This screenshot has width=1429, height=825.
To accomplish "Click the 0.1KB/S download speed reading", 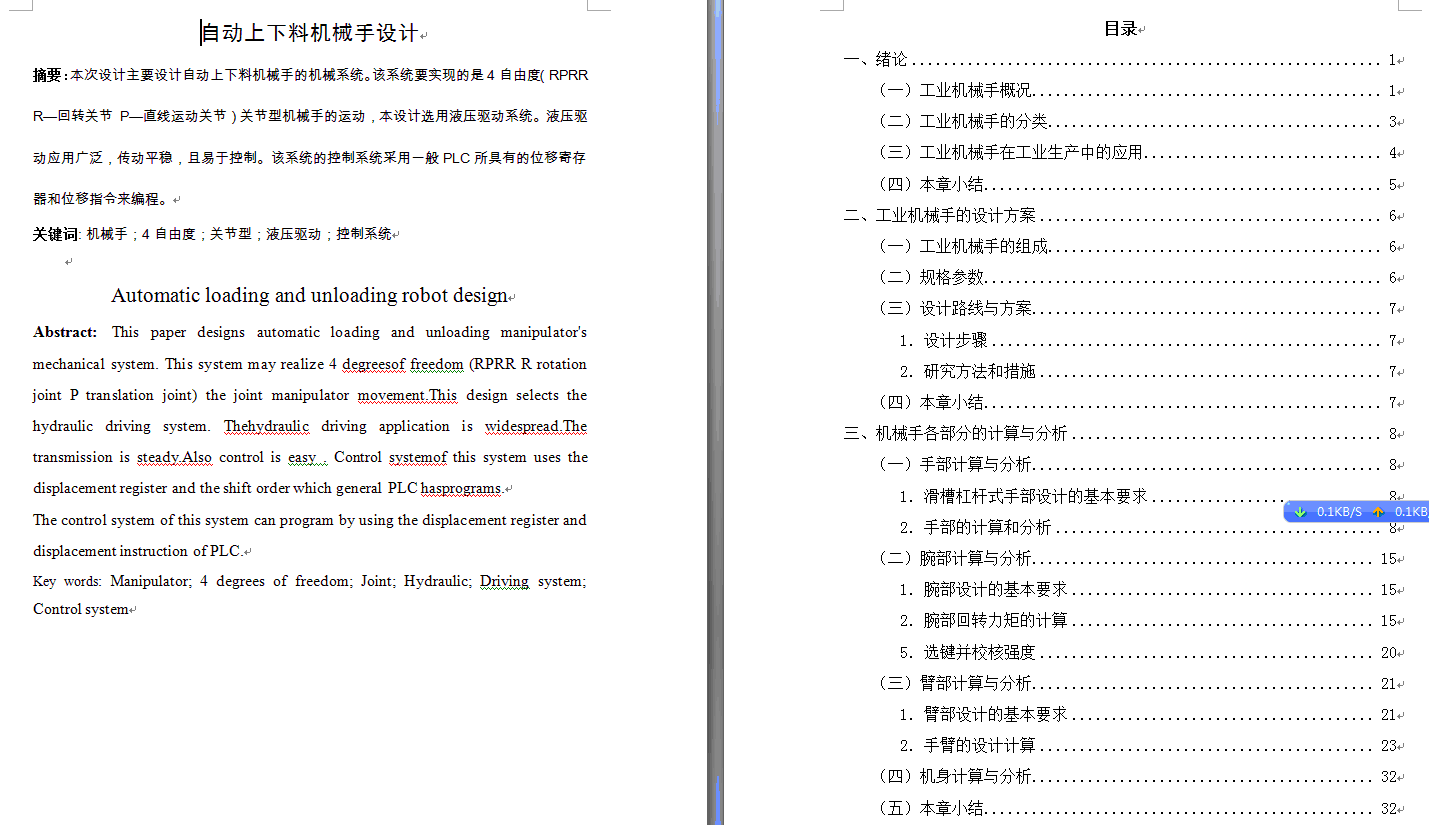I will pyautogui.click(x=1339, y=512).
